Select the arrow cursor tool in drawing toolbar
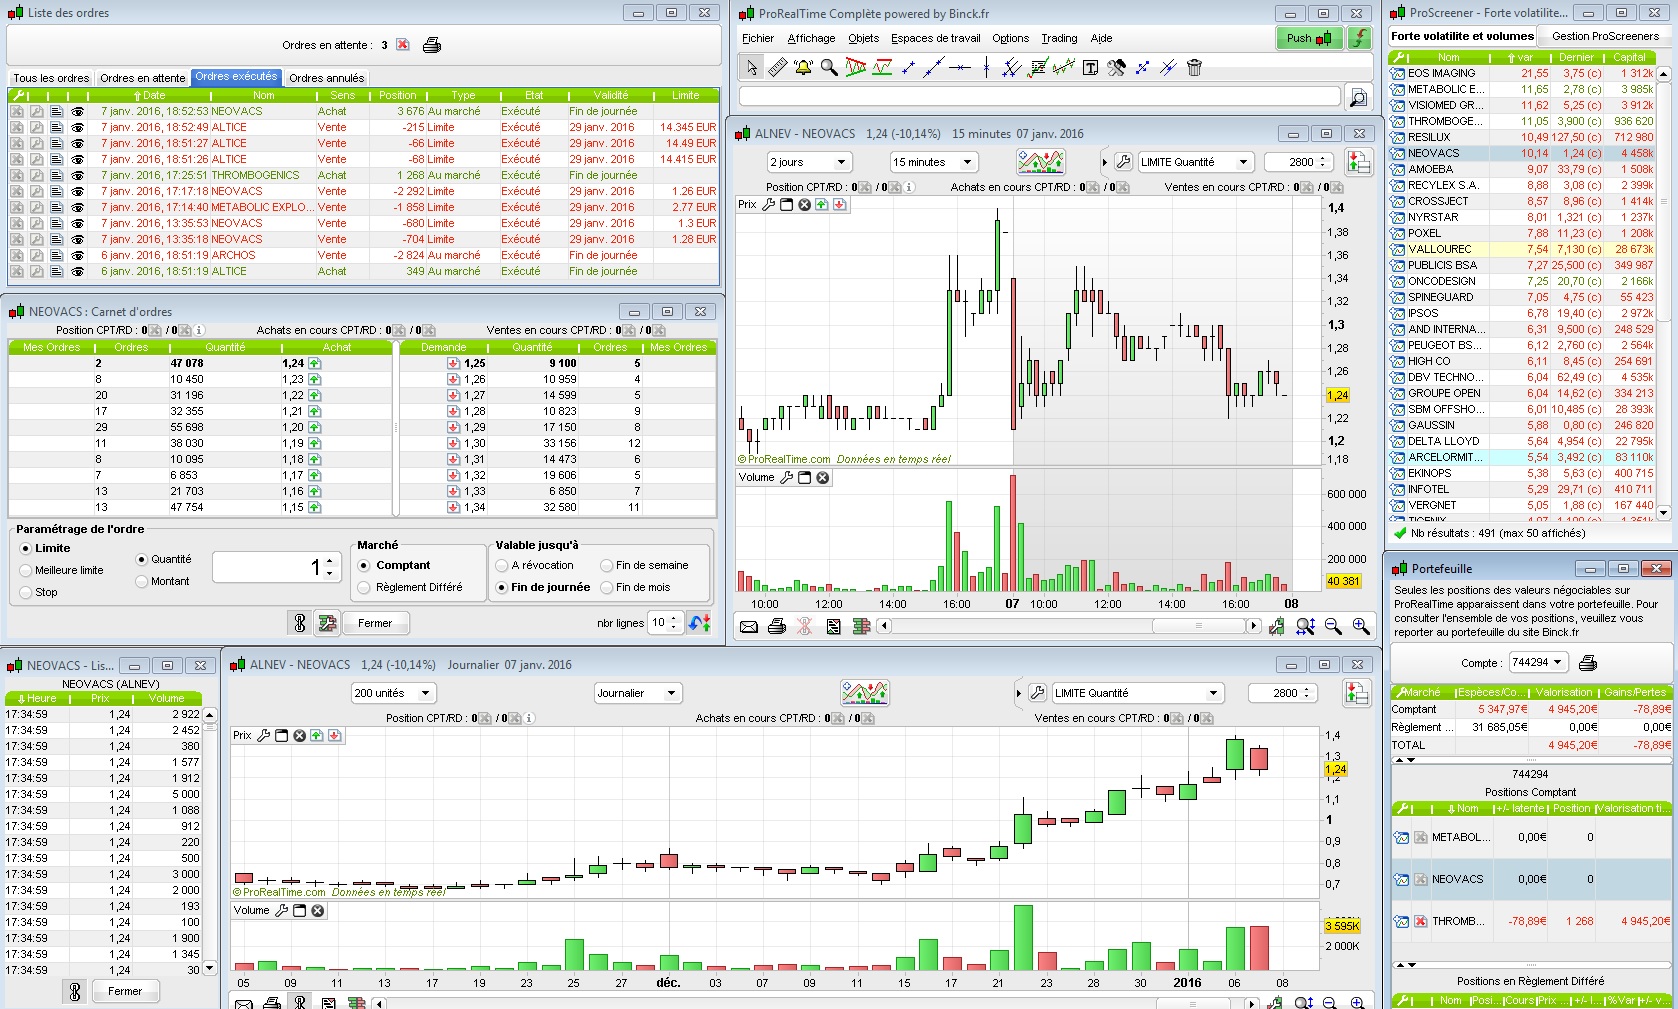The image size is (1678, 1009). pyautogui.click(x=752, y=67)
